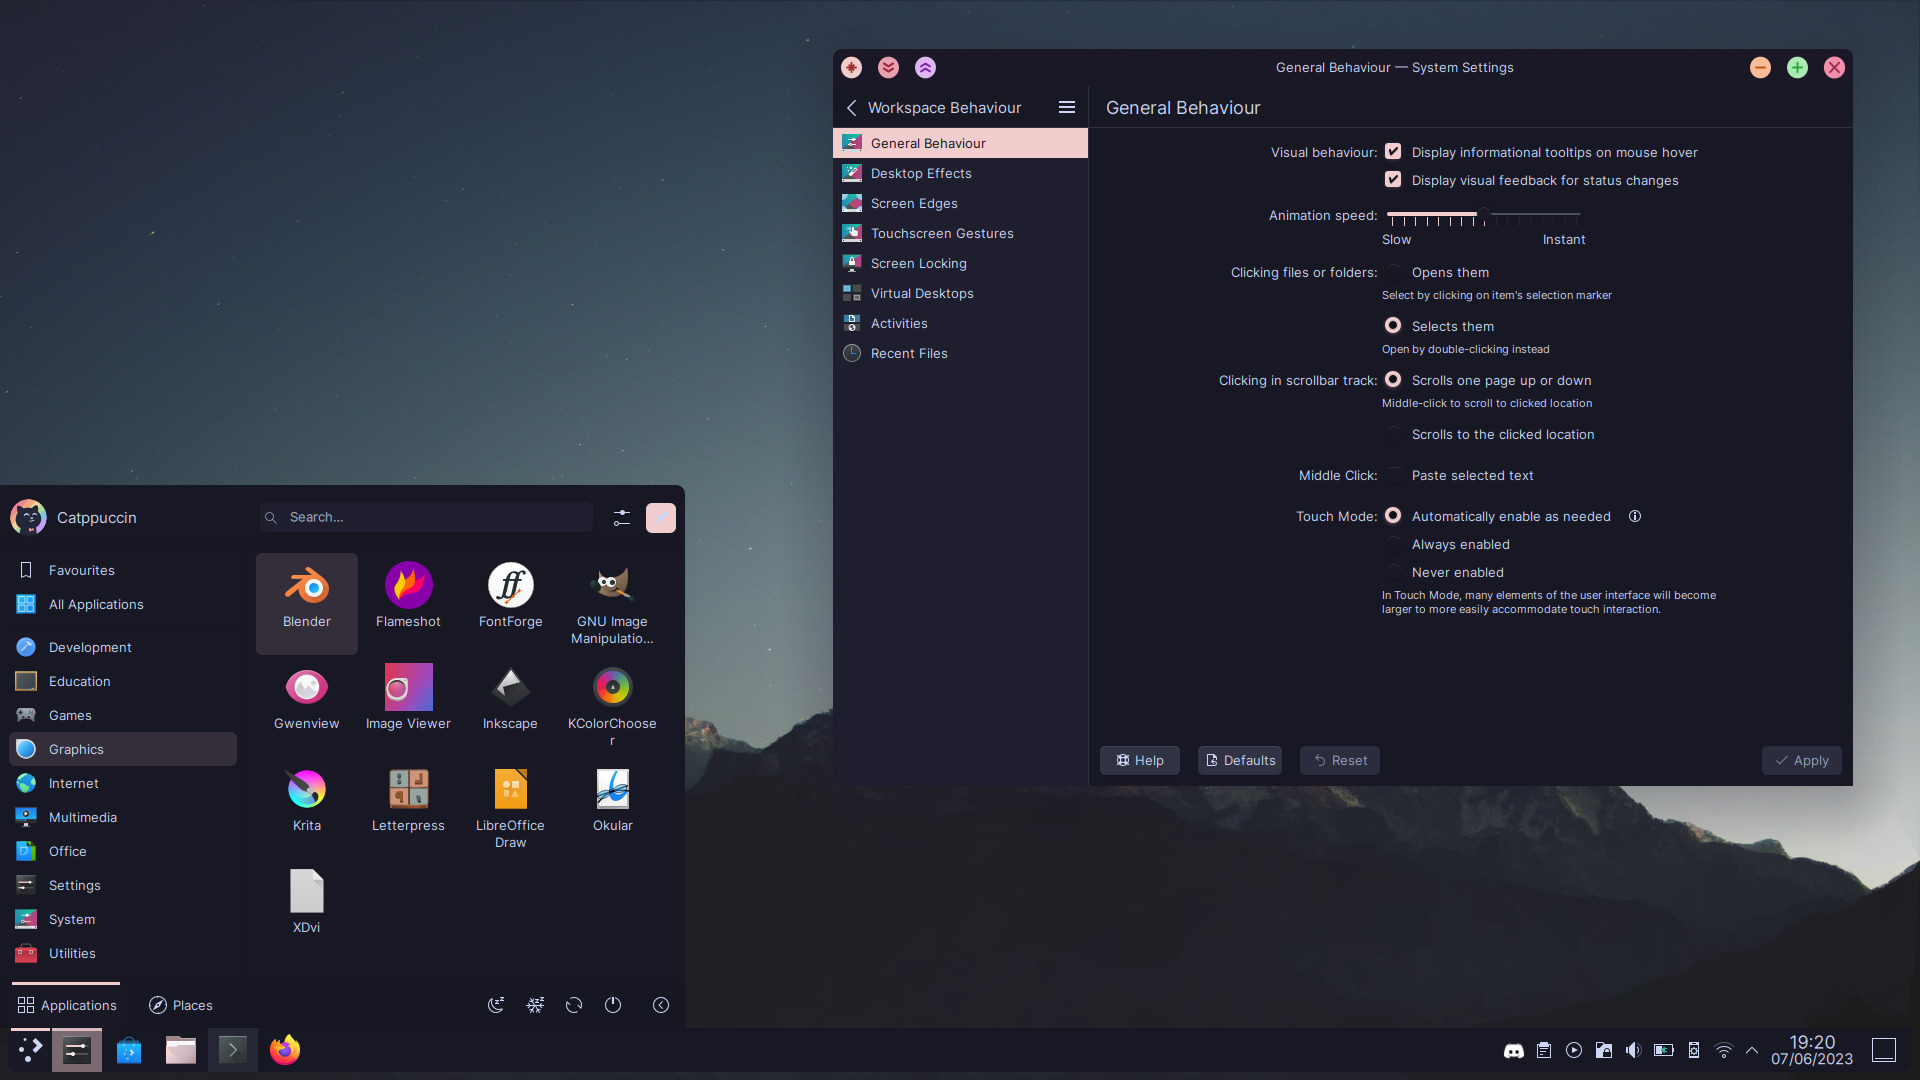Go back from Workspace Behaviour chevron
The image size is (1920, 1080).
pyautogui.click(x=852, y=107)
